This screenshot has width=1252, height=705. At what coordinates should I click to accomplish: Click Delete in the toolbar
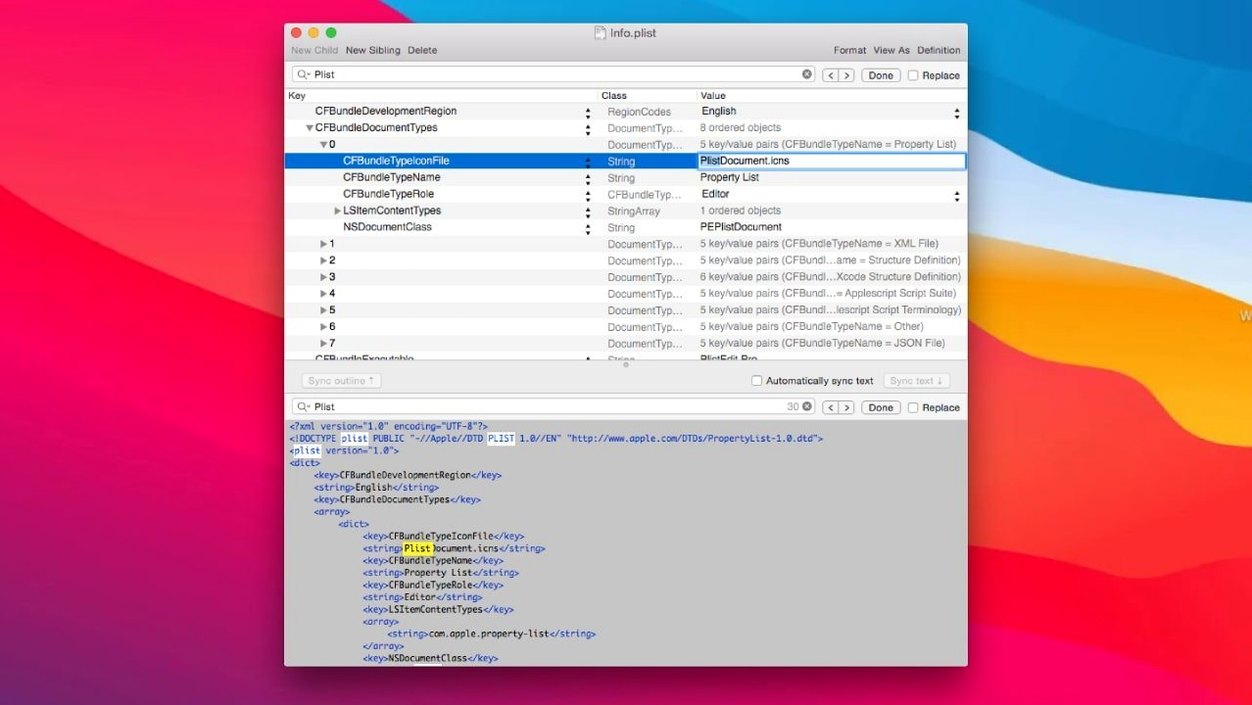click(x=422, y=50)
